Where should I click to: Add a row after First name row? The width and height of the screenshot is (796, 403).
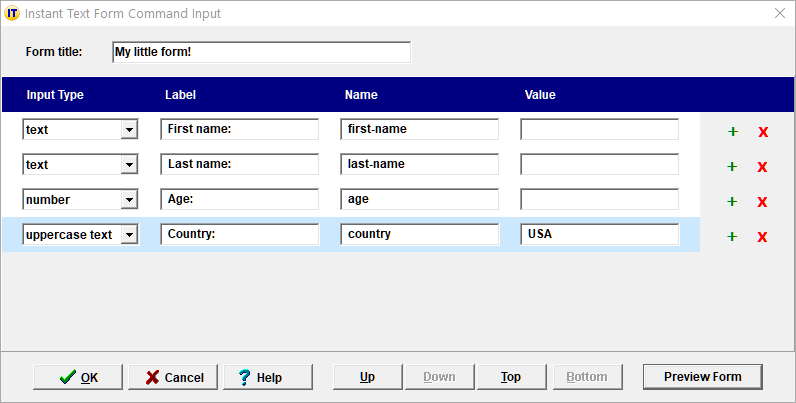[733, 132]
